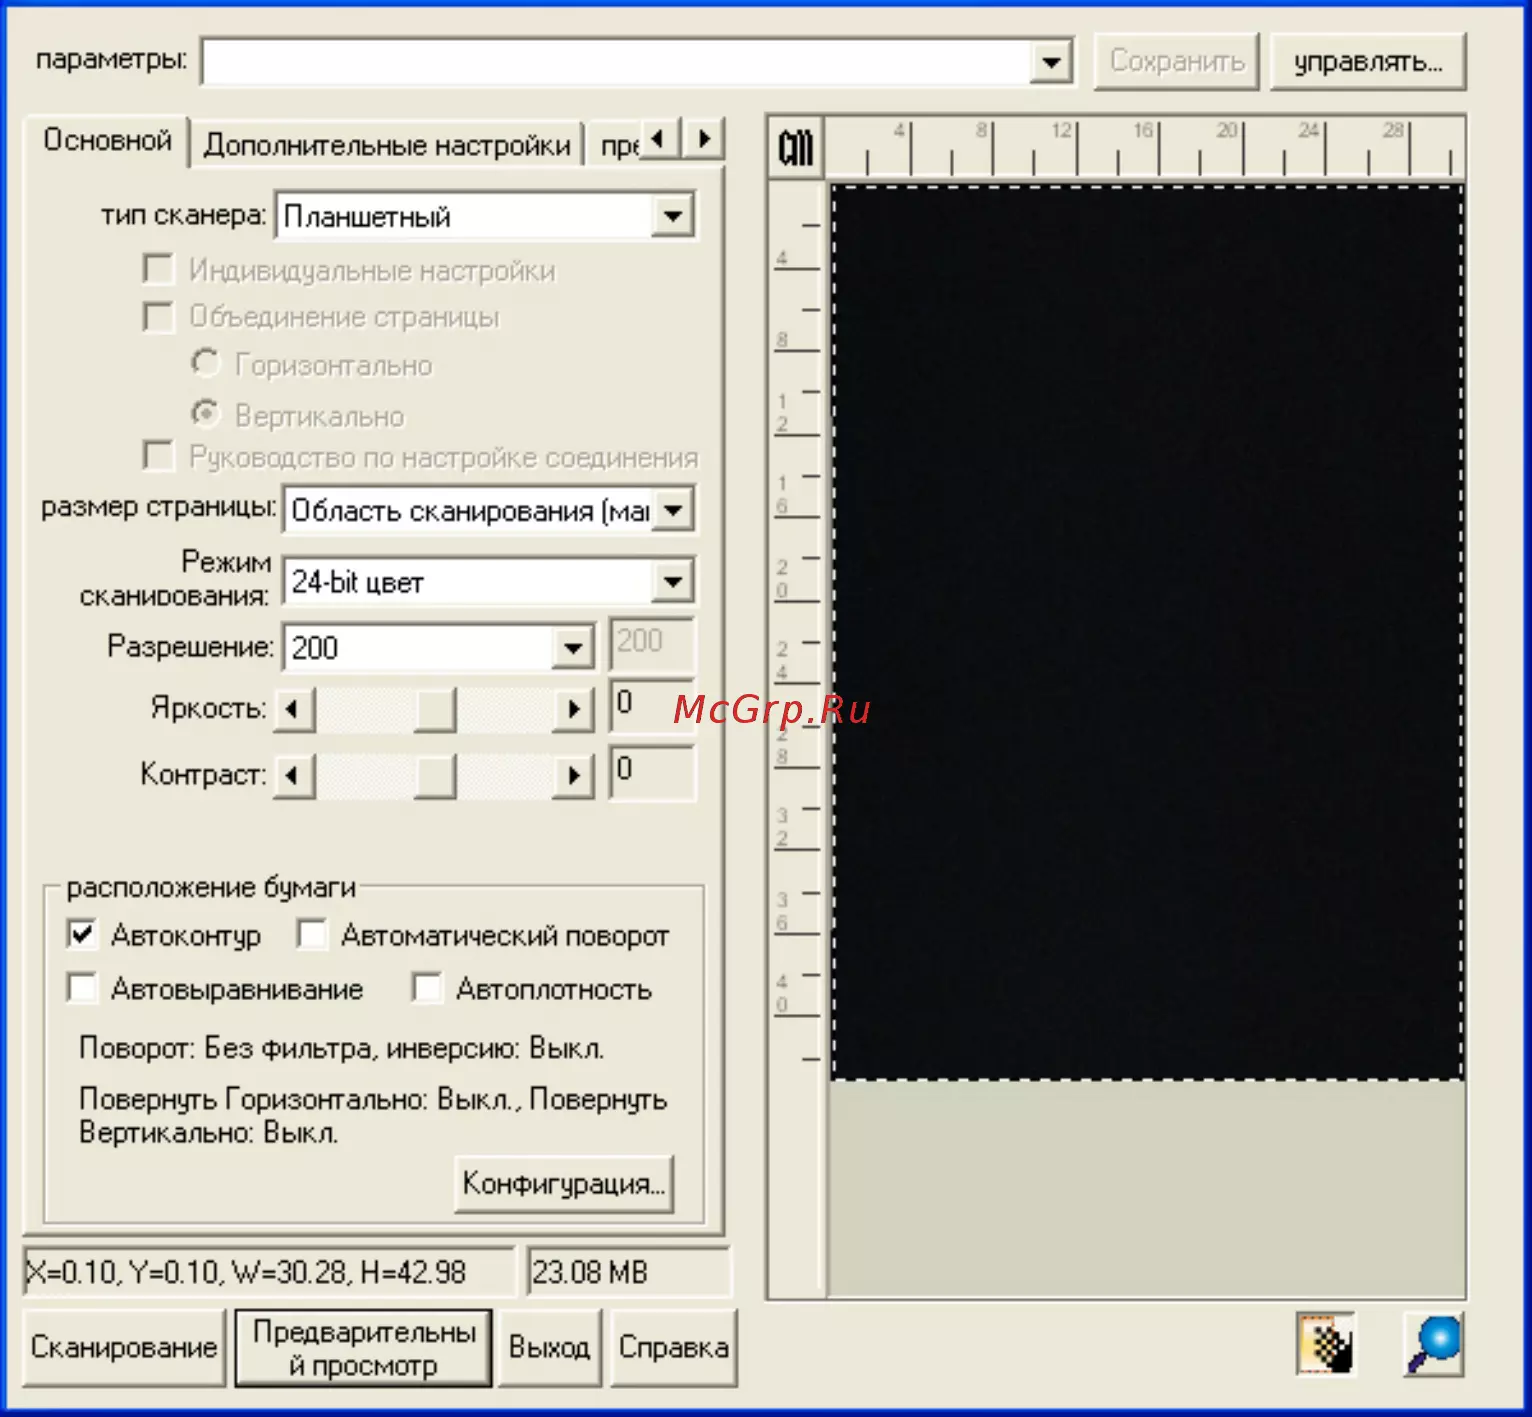Click contrast slider right arrow
Image resolution: width=1532 pixels, height=1417 pixels.
(x=574, y=776)
